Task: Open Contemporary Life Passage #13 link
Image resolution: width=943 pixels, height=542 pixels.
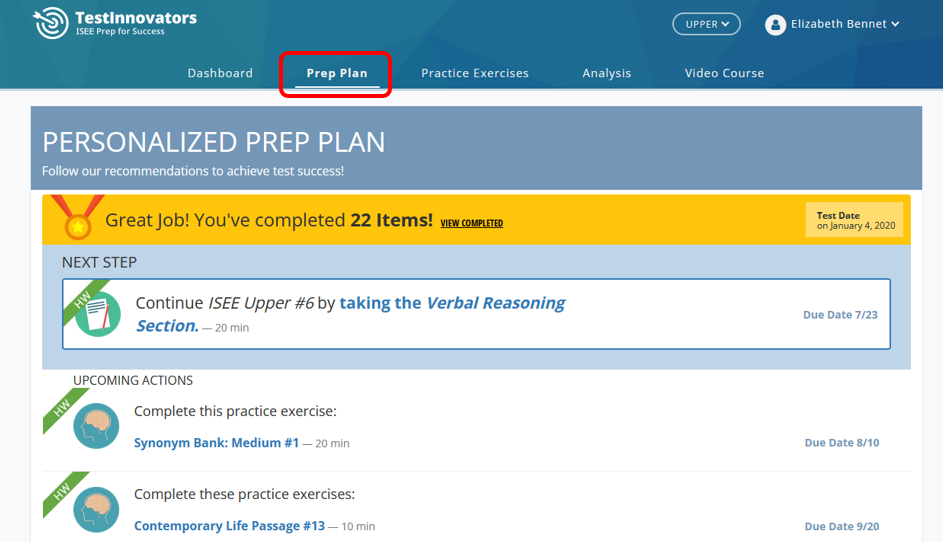Action: click(229, 526)
